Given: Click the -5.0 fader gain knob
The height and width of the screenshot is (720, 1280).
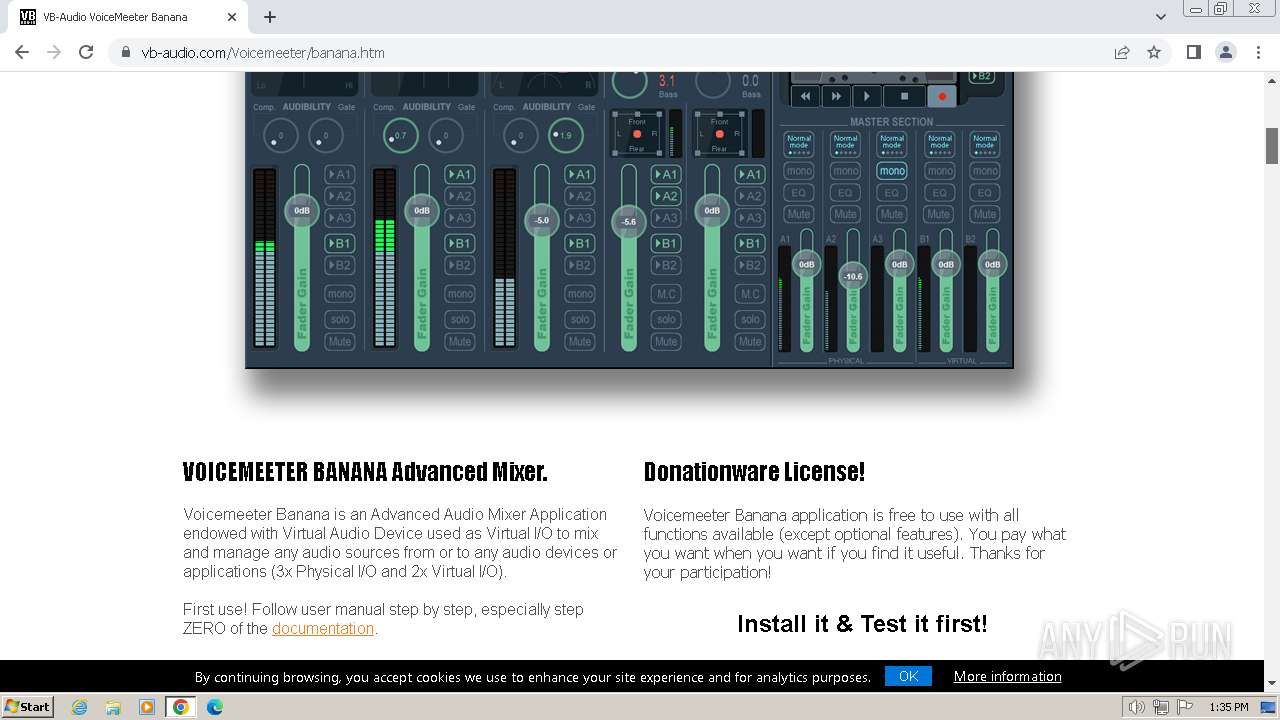Looking at the screenshot, I should [542, 220].
